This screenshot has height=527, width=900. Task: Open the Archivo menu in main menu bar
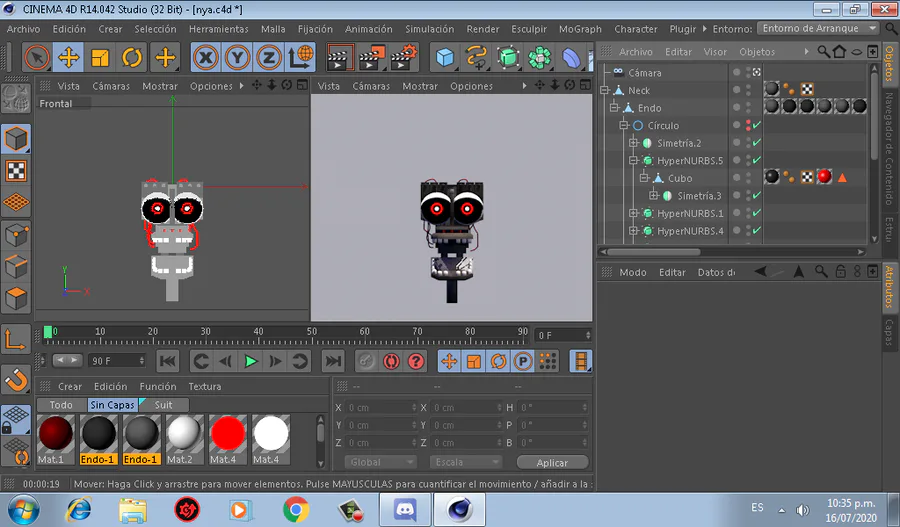click(x=24, y=29)
